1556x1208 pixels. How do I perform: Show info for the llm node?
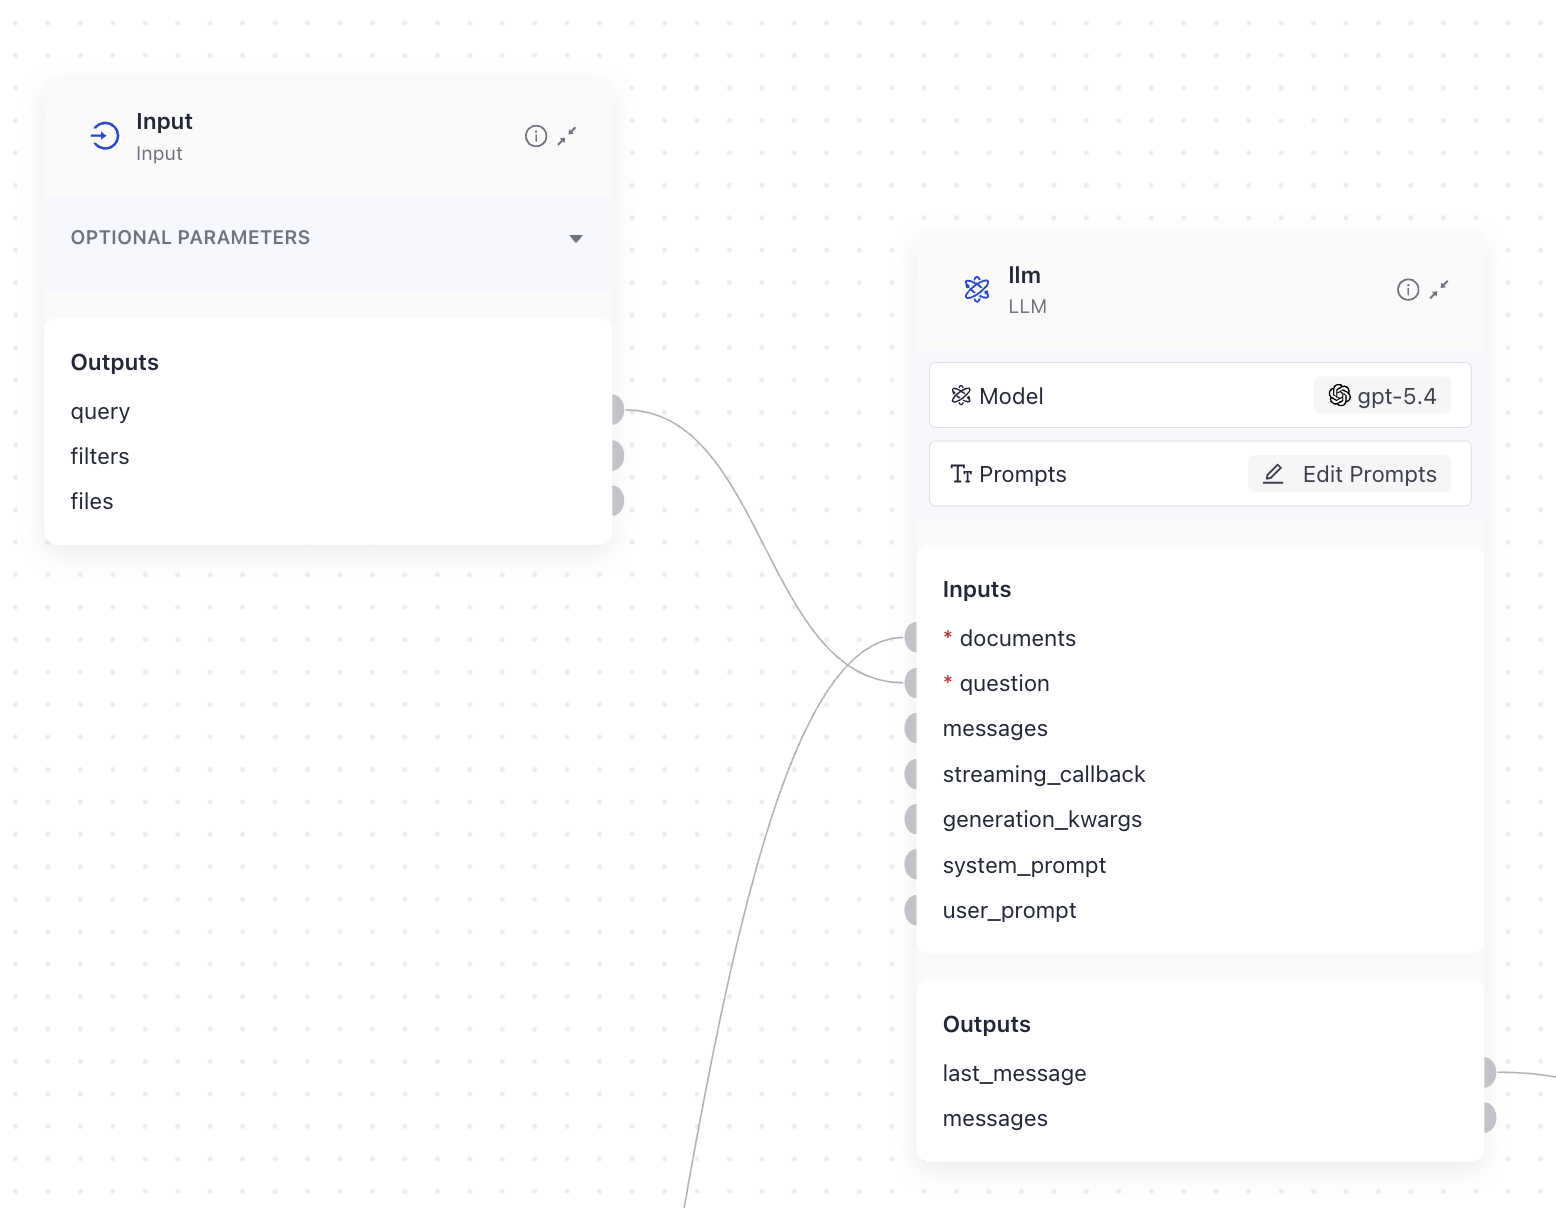[1408, 290]
